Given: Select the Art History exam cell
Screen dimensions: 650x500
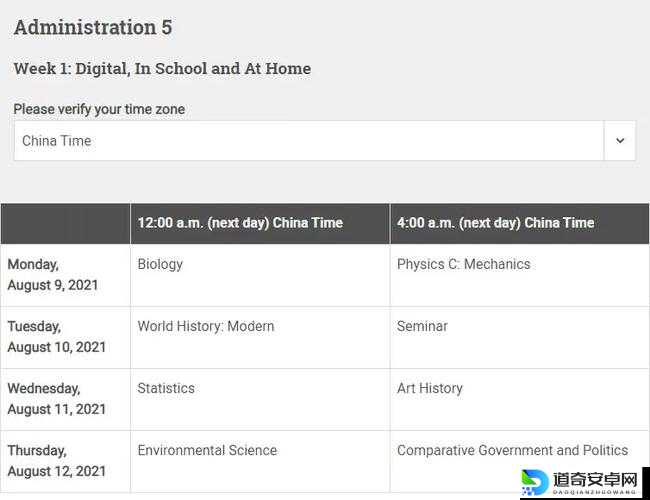Looking at the screenshot, I should (430, 388).
